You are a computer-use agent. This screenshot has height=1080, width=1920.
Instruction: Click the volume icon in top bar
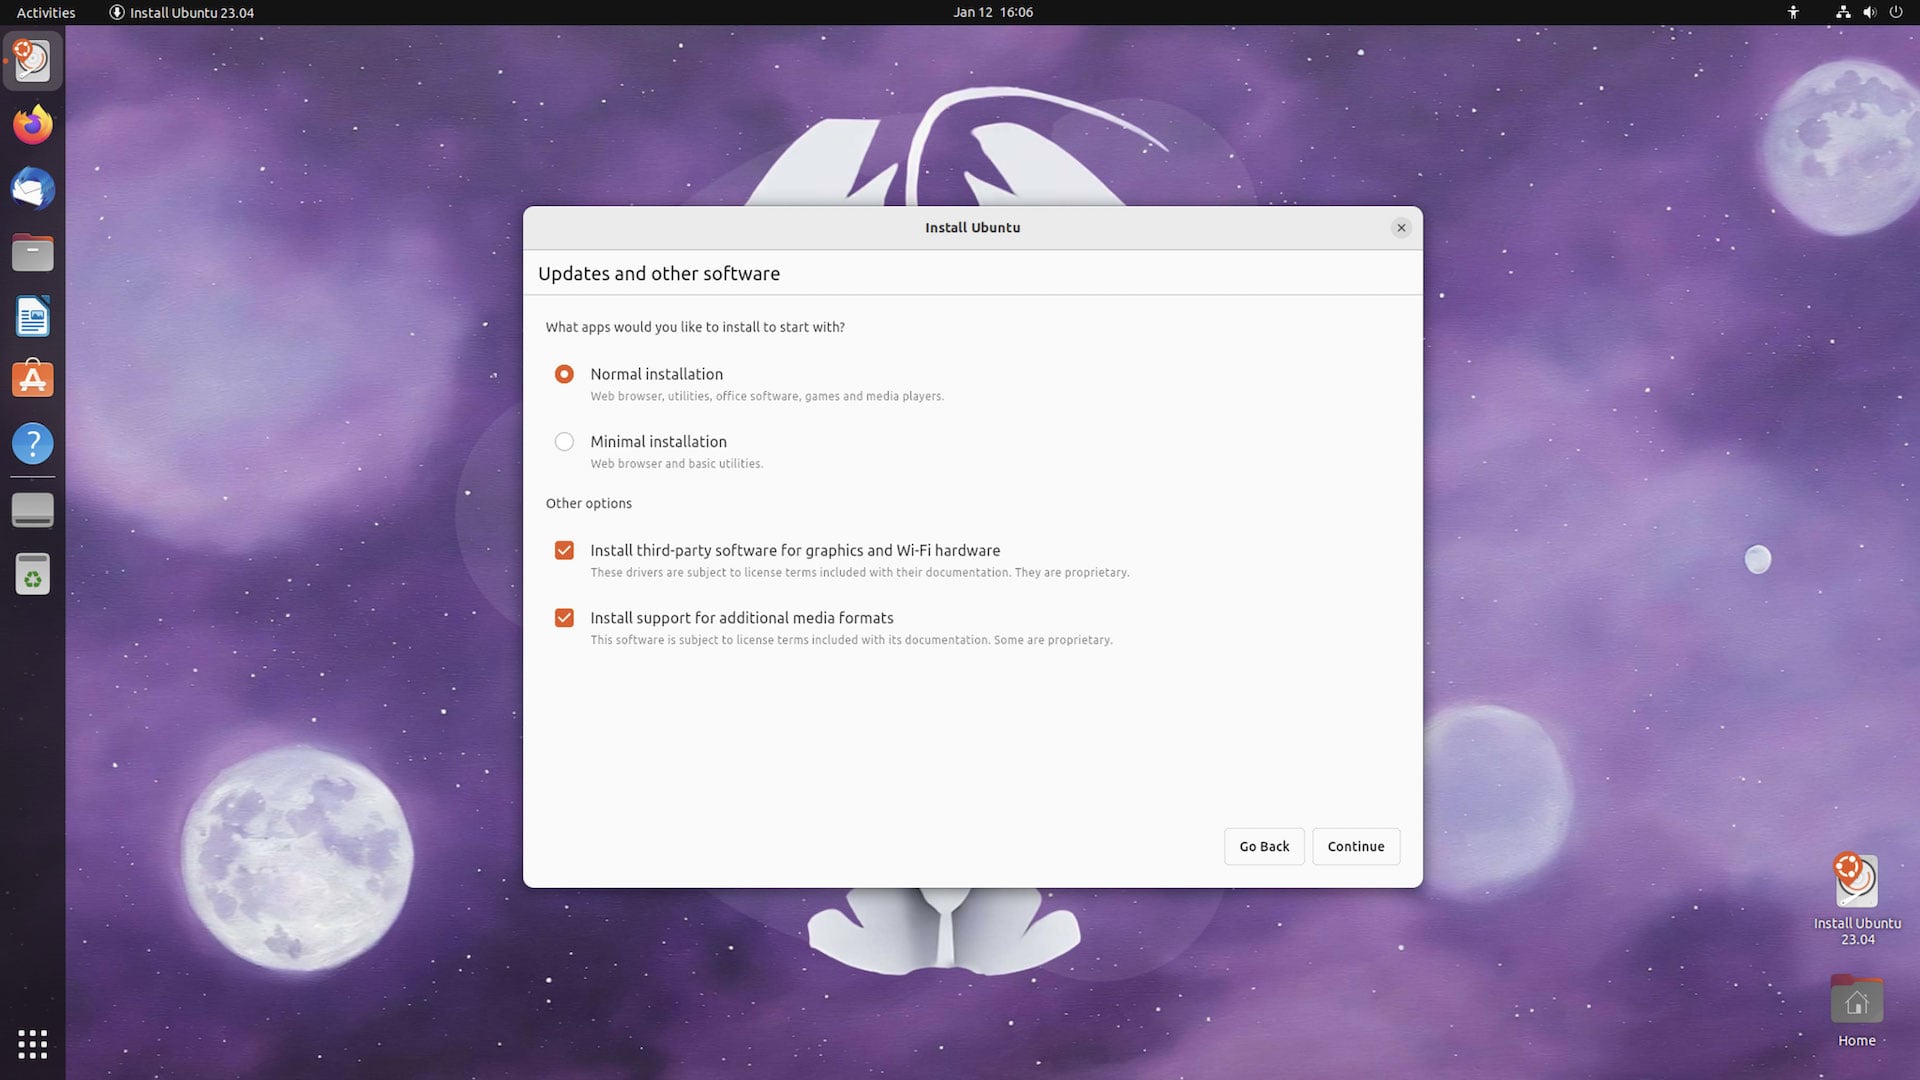pyautogui.click(x=1869, y=12)
